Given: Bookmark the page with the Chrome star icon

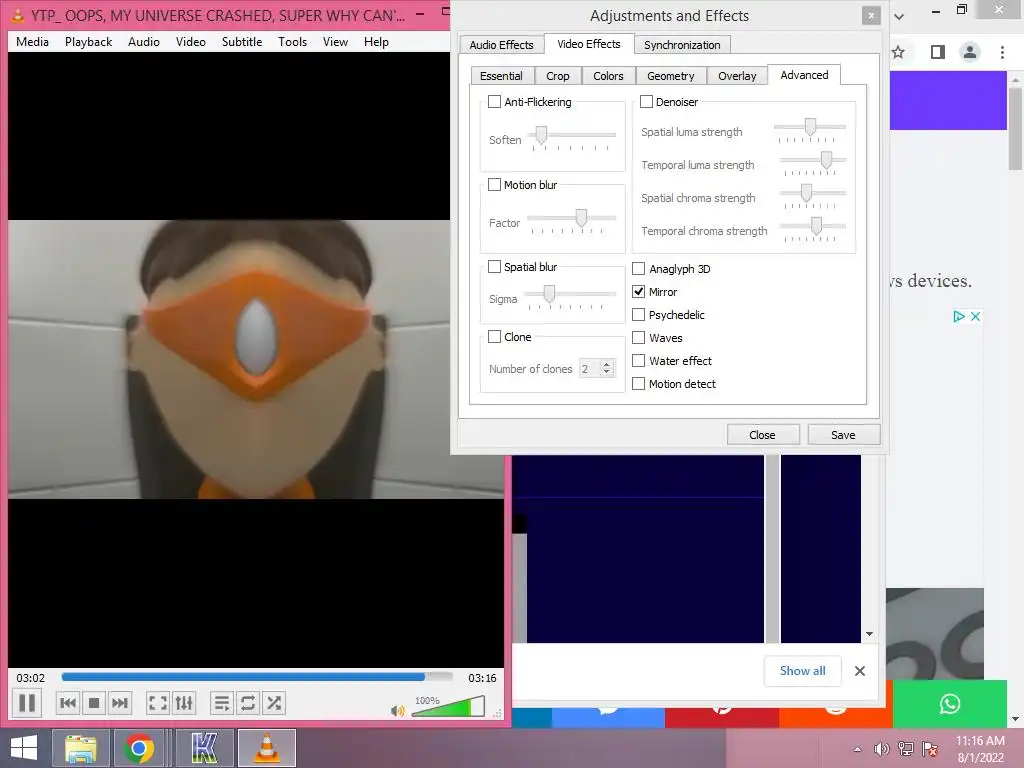Looking at the screenshot, I should pyautogui.click(x=899, y=52).
